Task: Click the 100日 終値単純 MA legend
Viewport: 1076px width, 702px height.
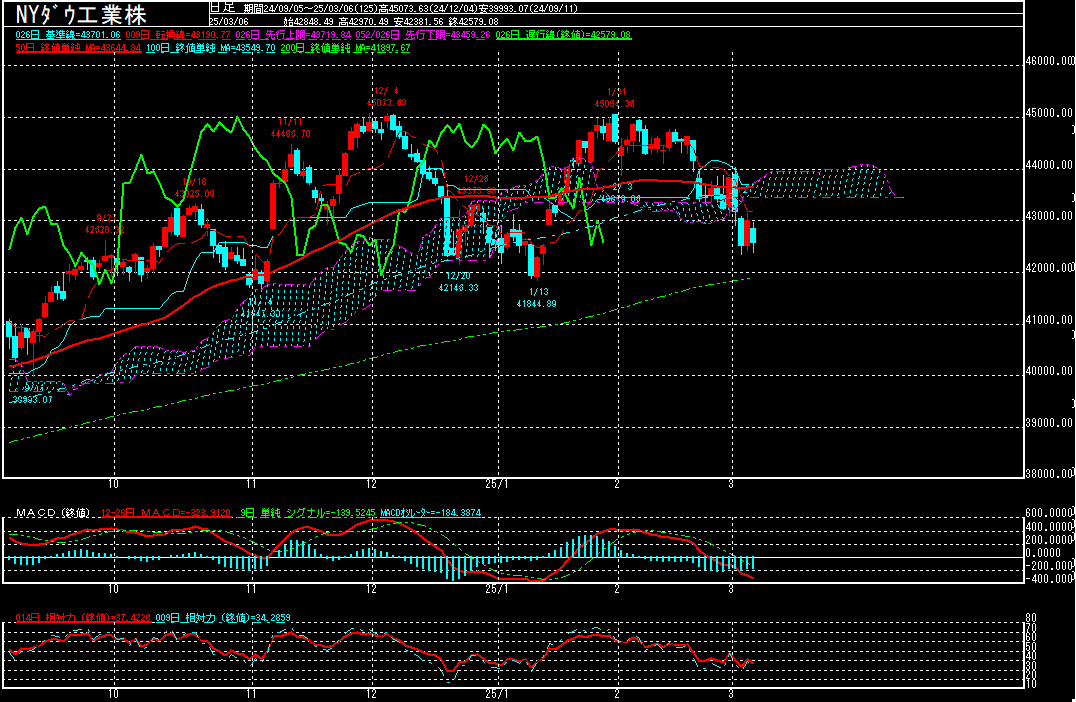Action: pos(211,48)
